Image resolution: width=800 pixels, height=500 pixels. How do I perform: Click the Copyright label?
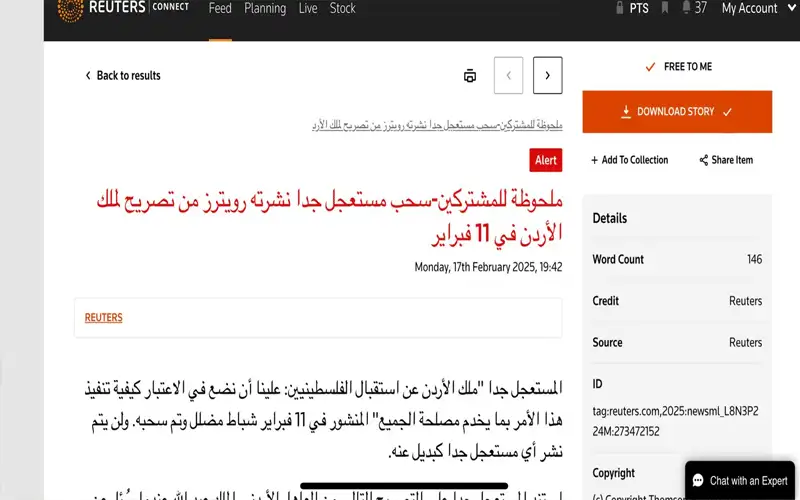[x=613, y=473]
